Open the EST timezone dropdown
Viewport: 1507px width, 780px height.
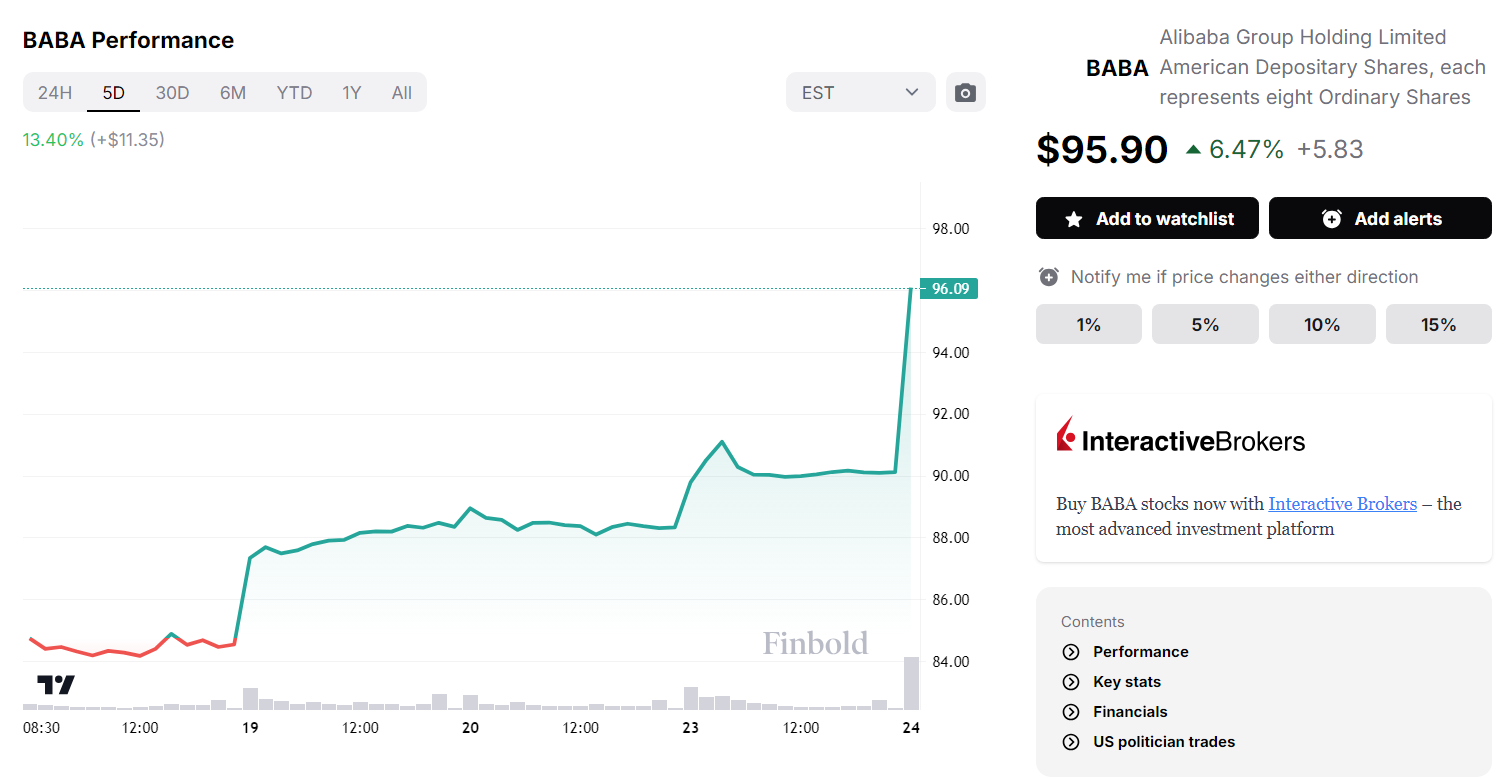click(861, 92)
